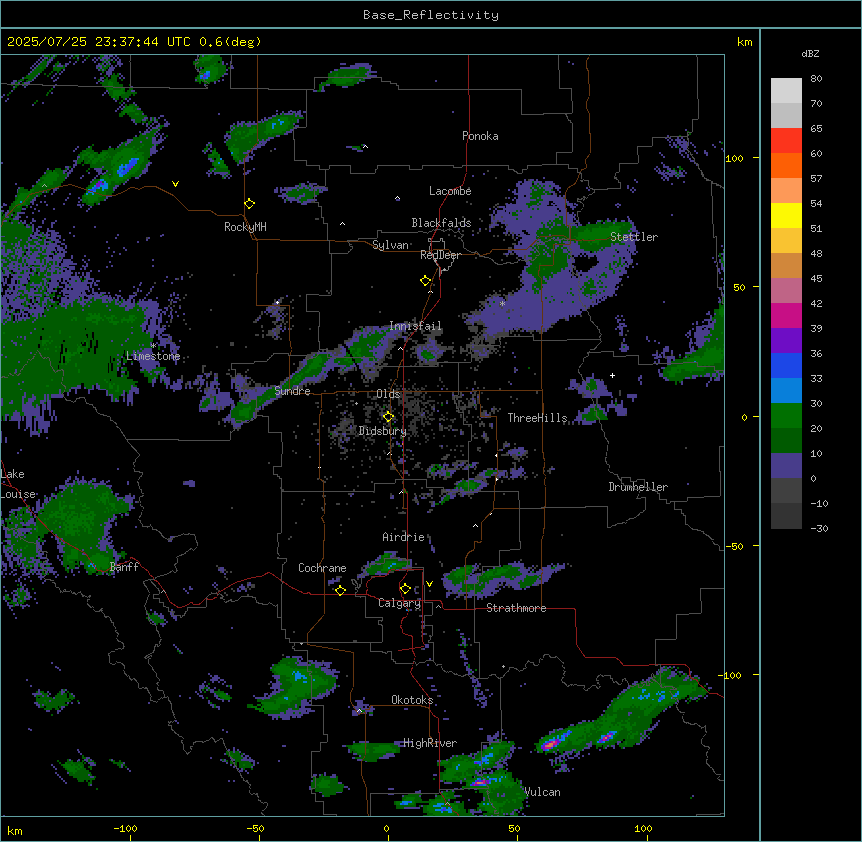This screenshot has height=842, width=862.
Task: Select the Stettler city label
Action: pos(634,237)
